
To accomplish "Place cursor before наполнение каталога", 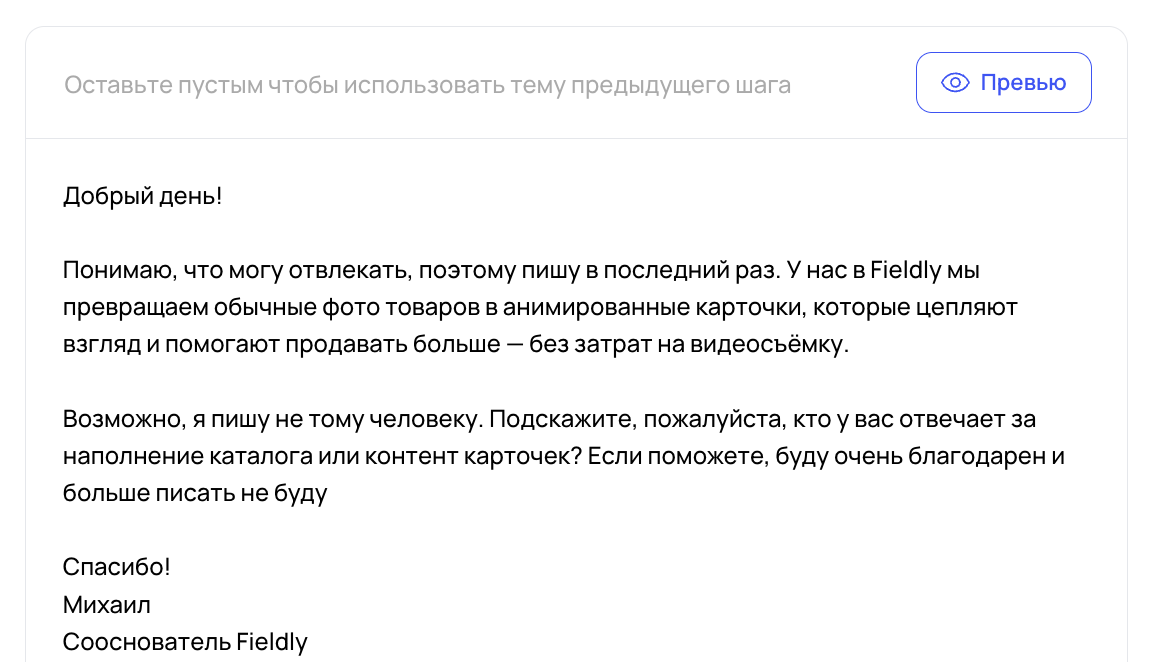I will tap(64, 455).
